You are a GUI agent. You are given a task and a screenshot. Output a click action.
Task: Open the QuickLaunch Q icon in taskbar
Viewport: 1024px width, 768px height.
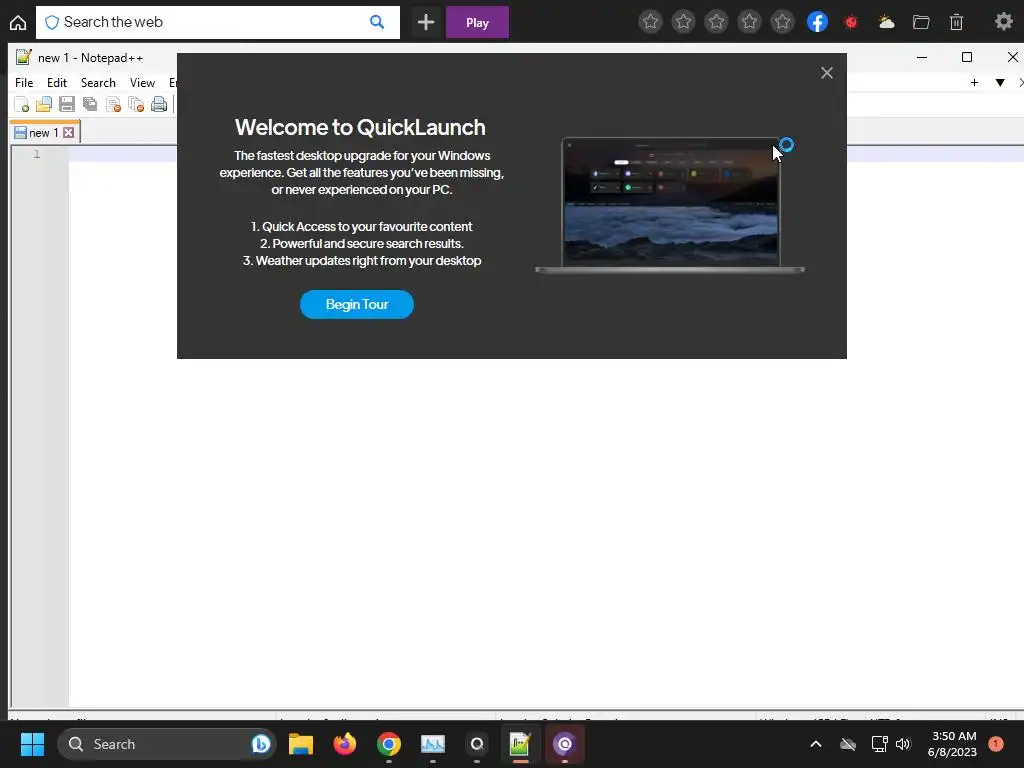click(477, 744)
